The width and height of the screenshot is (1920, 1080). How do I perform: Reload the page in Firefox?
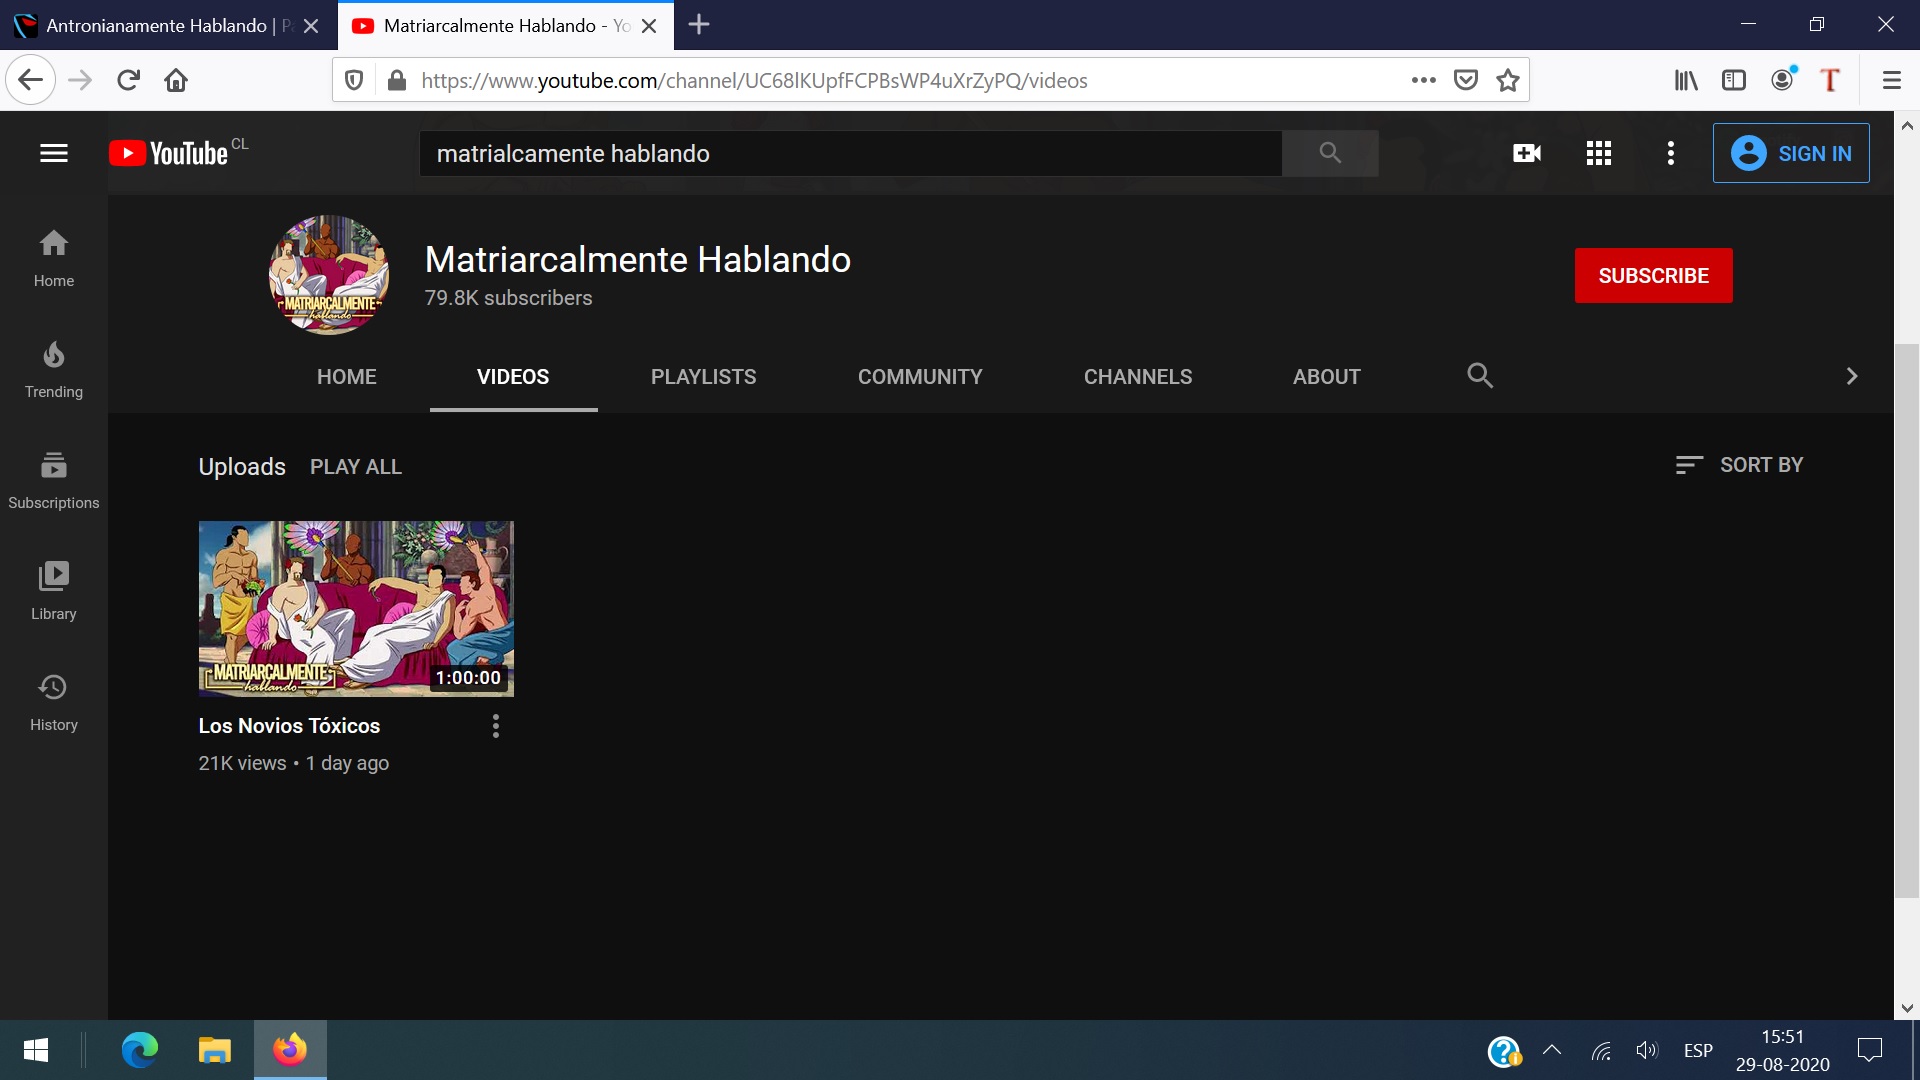128,80
